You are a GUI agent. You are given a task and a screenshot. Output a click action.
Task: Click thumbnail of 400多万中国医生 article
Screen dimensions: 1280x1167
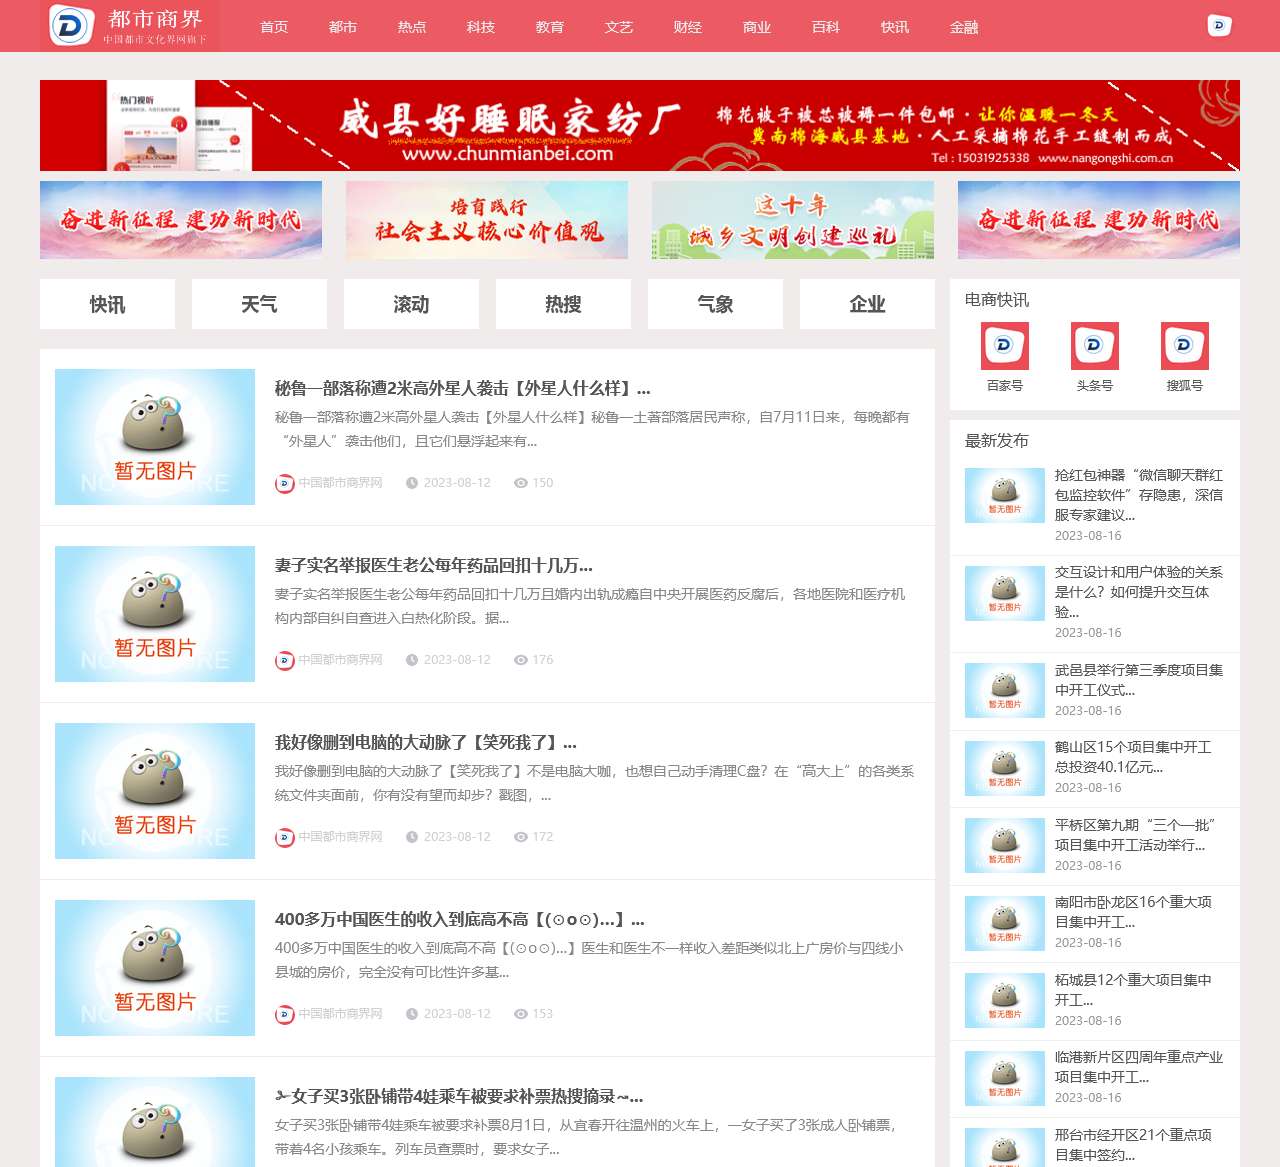(155, 968)
